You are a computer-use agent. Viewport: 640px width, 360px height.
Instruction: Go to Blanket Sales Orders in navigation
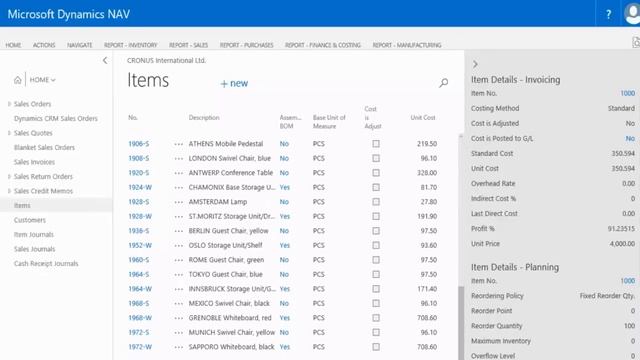[44, 147]
